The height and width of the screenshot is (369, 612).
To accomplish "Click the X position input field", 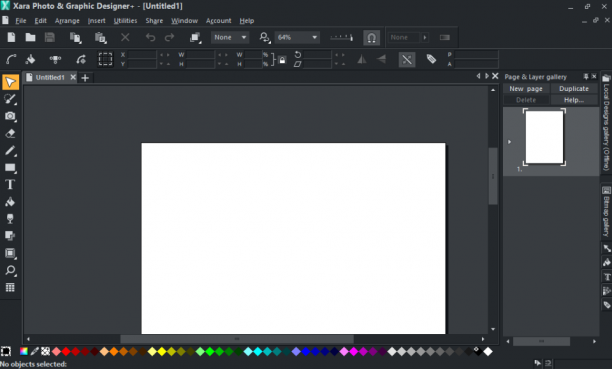I will (142, 55).
